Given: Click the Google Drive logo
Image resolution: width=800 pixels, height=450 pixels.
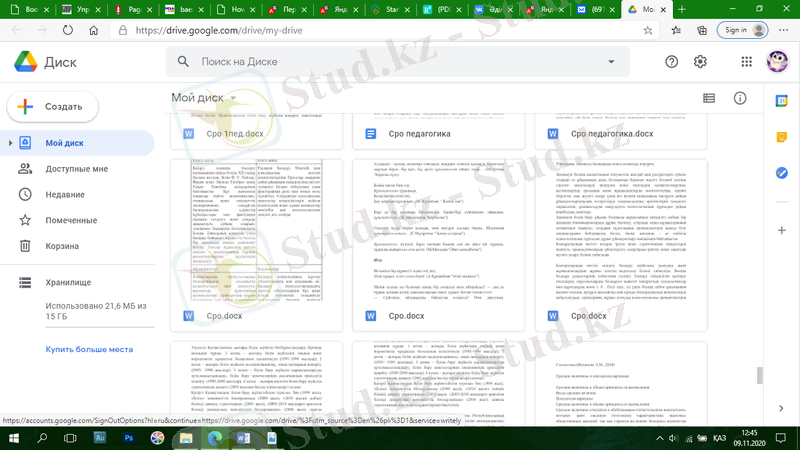Looking at the screenshot, I should click(26, 62).
